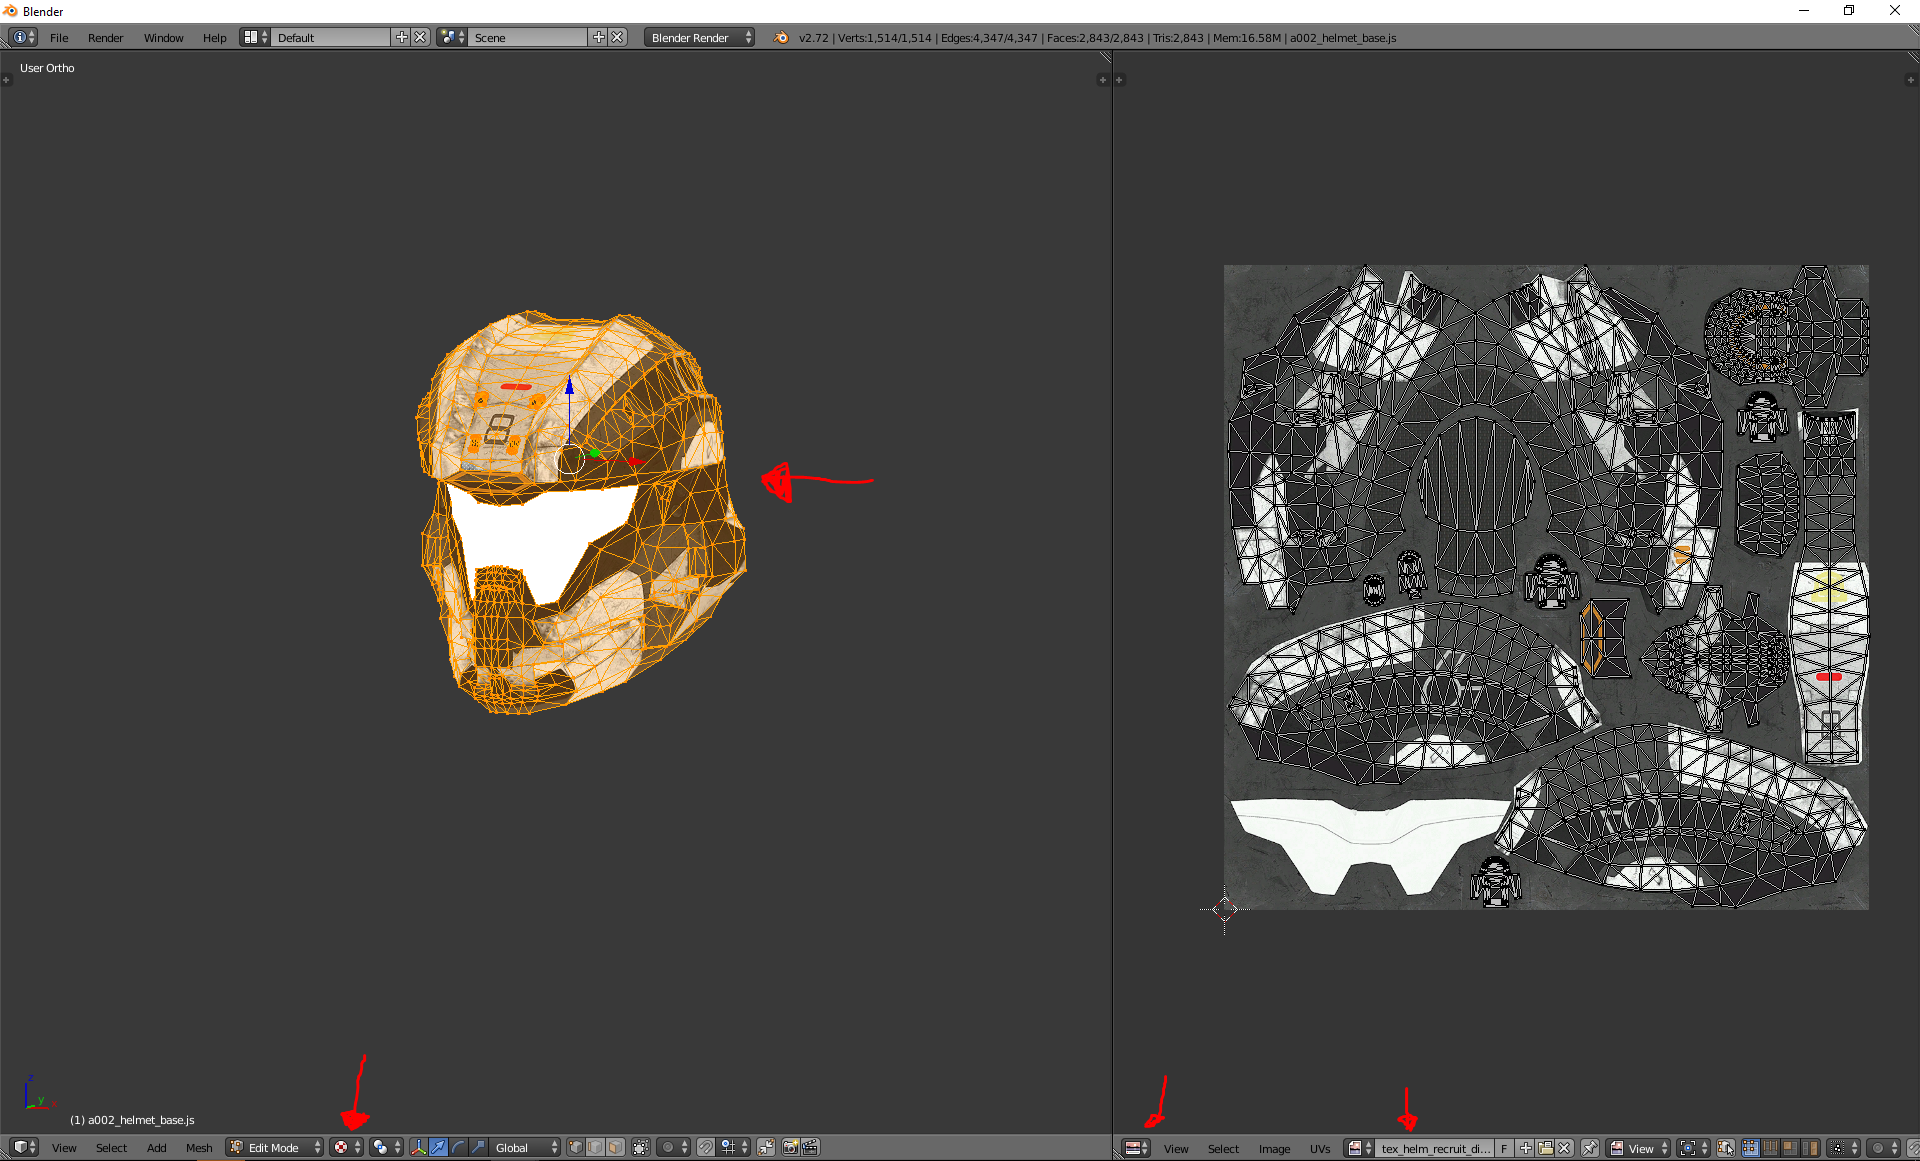Screen dimensions: 1920x1161
Task: Open the Render menu
Action: click(x=105, y=37)
